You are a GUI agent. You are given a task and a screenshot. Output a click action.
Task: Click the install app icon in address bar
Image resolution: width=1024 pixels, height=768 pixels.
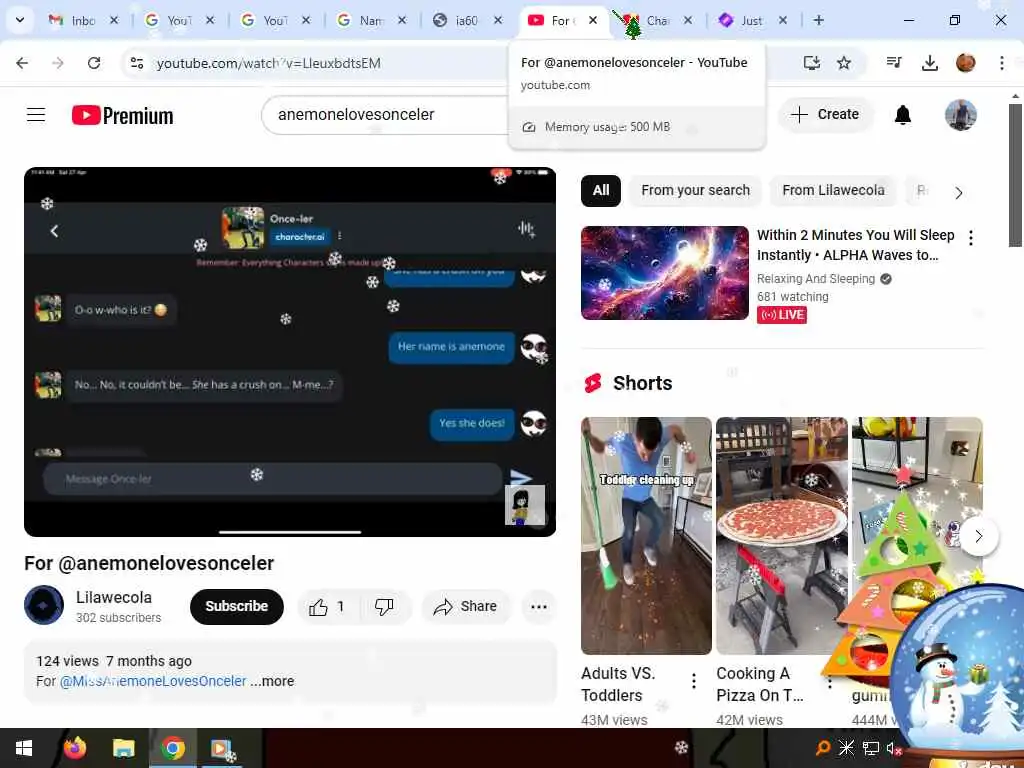pos(812,63)
